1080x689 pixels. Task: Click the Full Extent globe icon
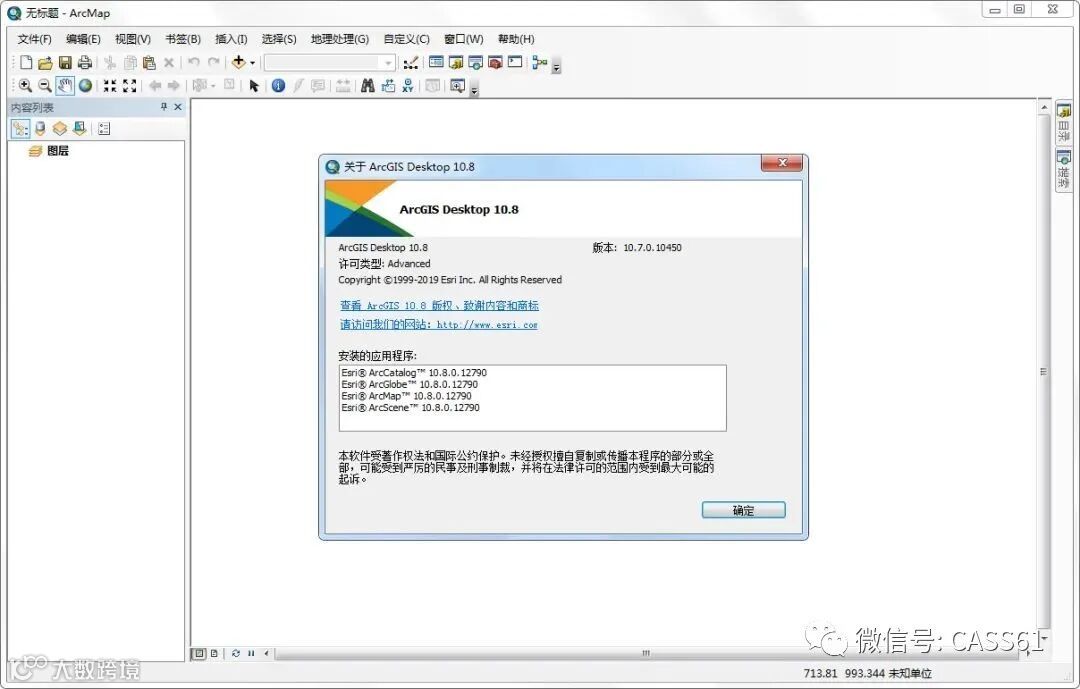[85, 85]
